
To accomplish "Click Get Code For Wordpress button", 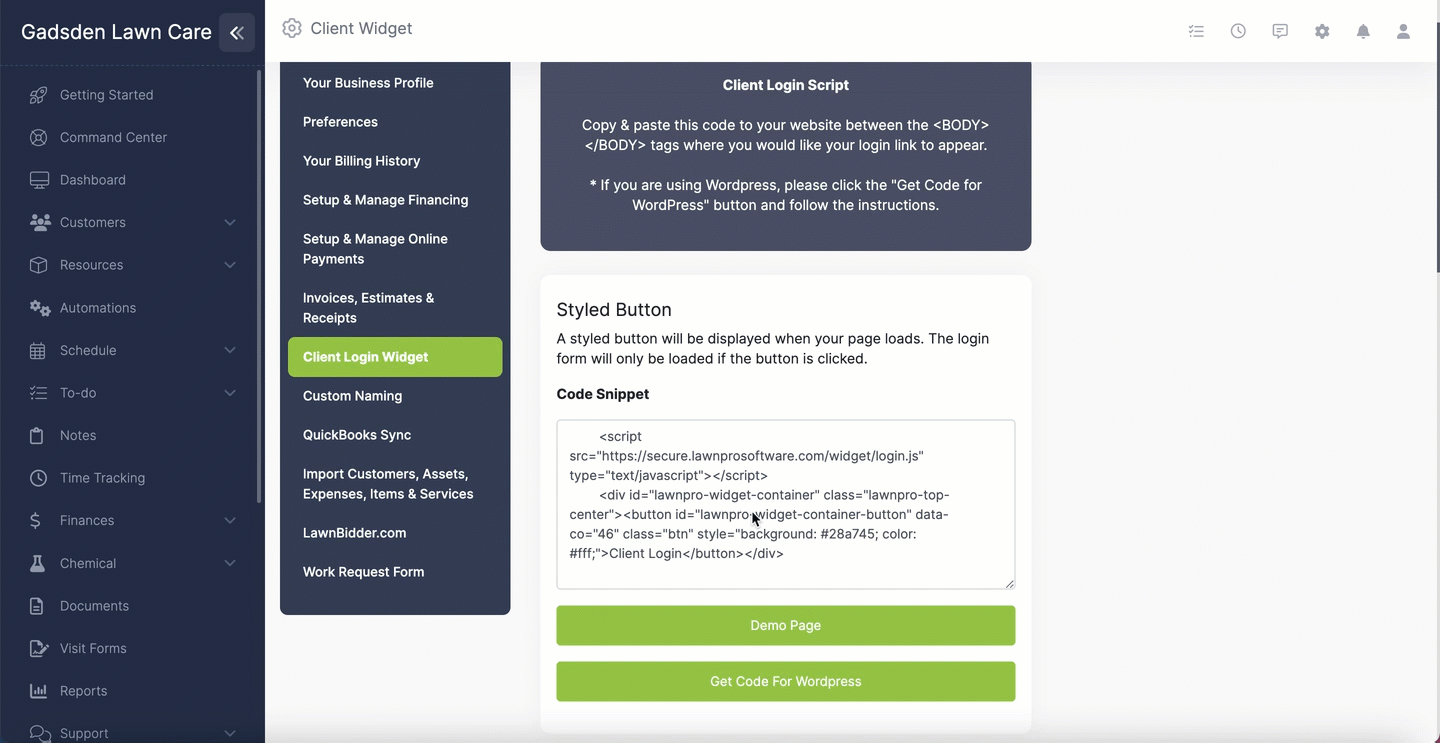I will point(786,681).
